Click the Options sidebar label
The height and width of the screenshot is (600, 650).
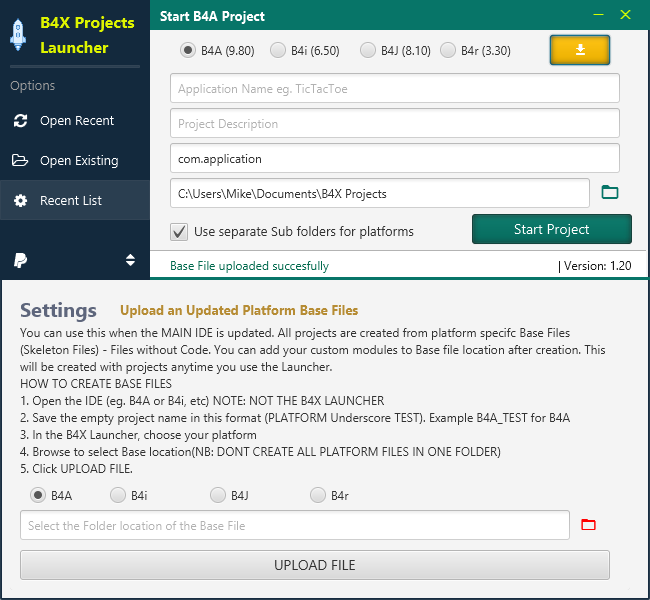point(32,85)
